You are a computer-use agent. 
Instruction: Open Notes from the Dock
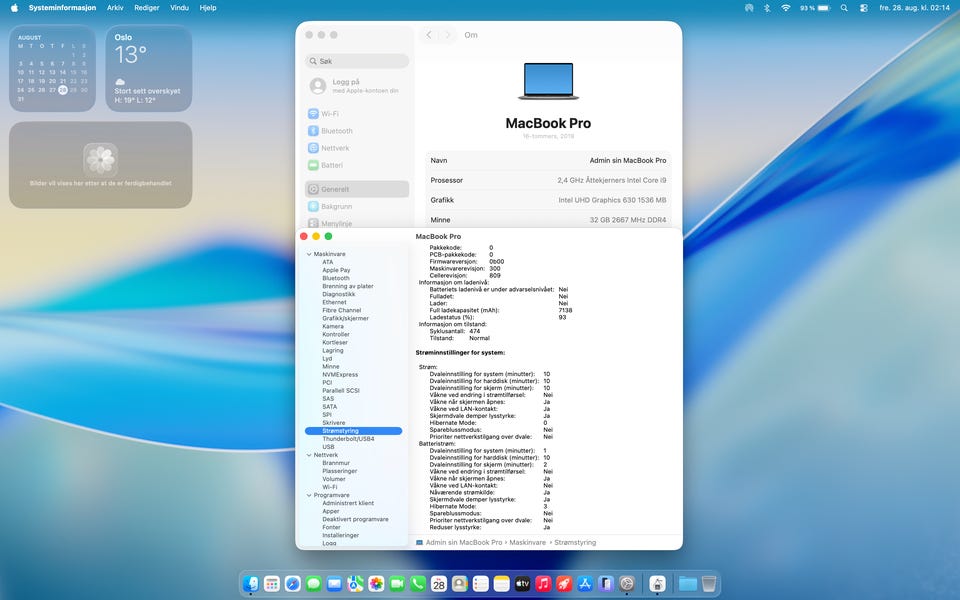[x=501, y=584]
